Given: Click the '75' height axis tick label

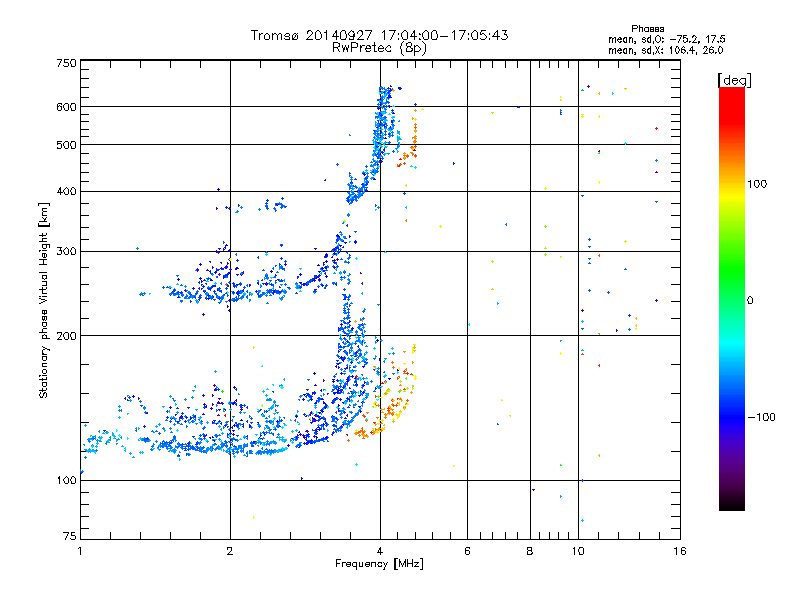Looking at the screenshot, I should pyautogui.click(x=70, y=536).
